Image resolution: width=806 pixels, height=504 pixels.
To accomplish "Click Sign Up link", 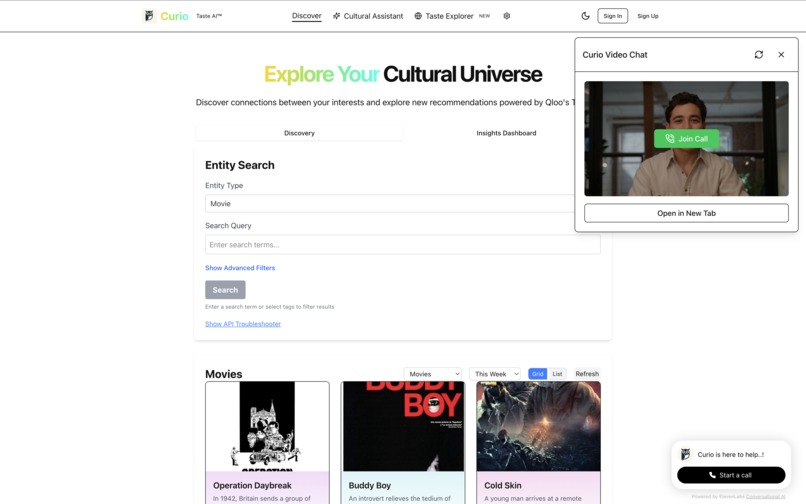I will [648, 16].
